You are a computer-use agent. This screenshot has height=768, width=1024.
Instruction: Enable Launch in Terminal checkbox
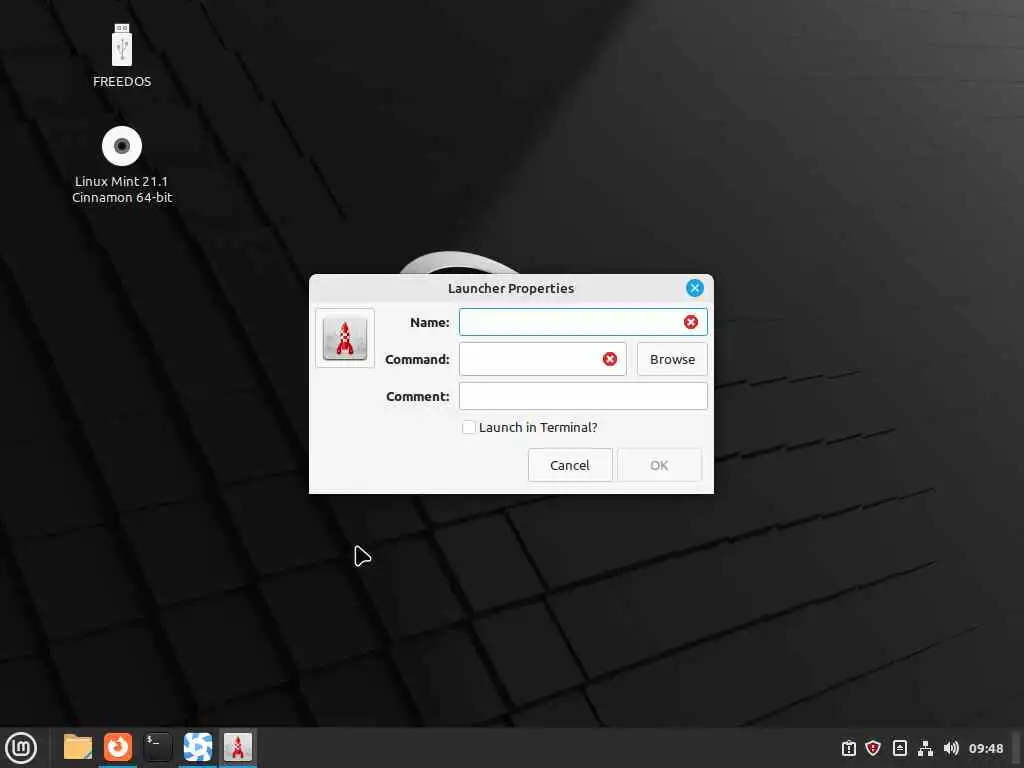pos(468,427)
